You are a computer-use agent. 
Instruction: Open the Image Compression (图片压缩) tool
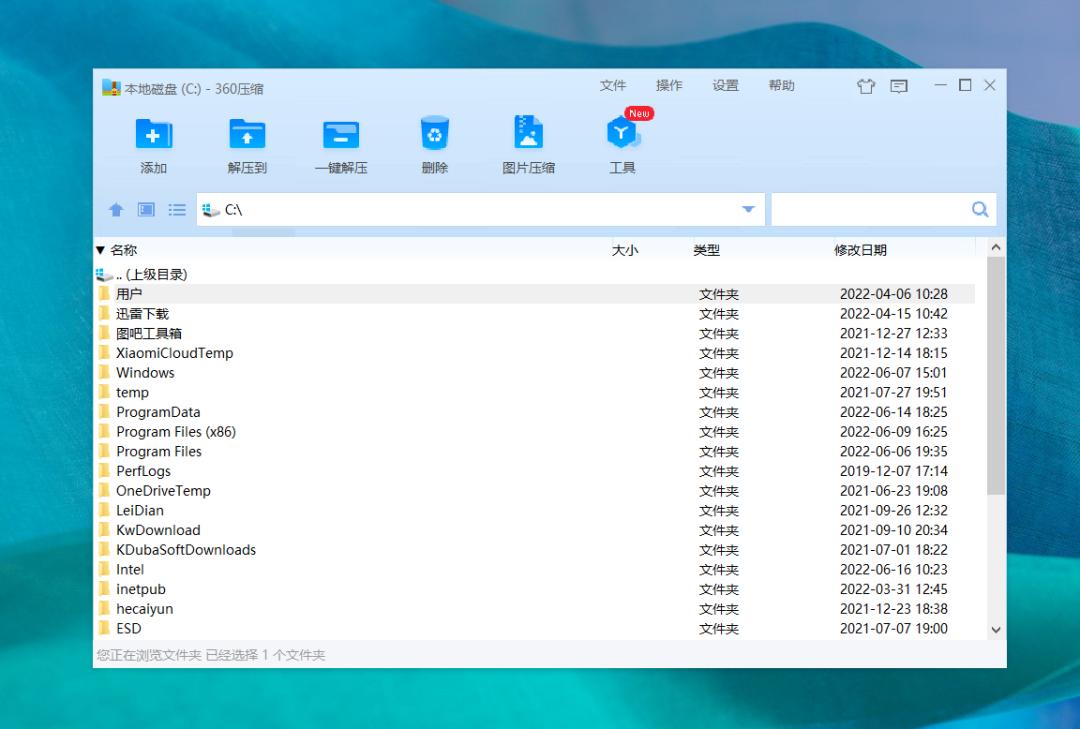[528, 134]
